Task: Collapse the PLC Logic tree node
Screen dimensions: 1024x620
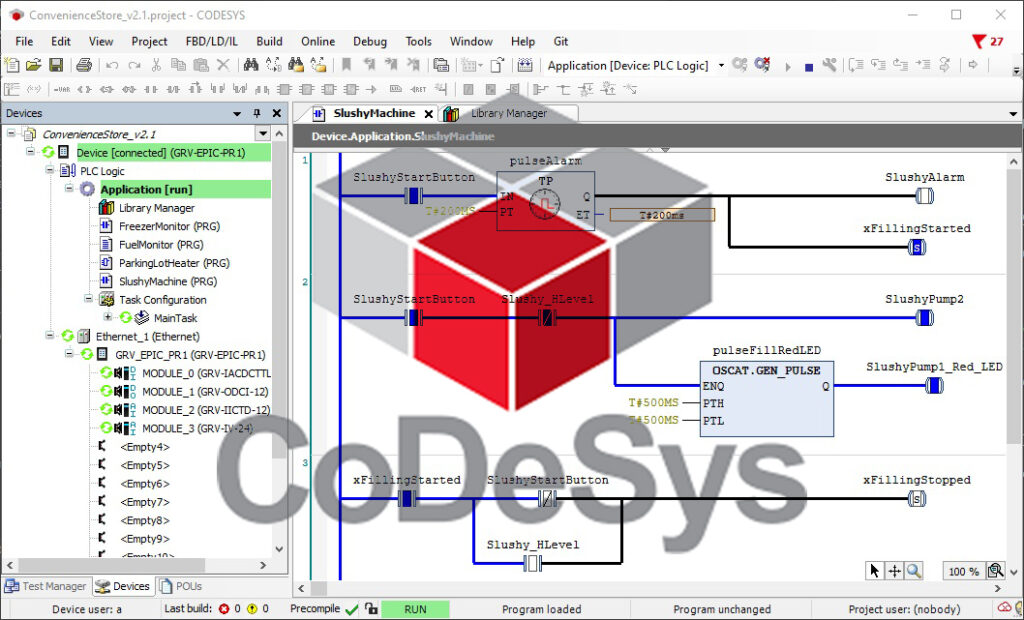Action: (48, 171)
